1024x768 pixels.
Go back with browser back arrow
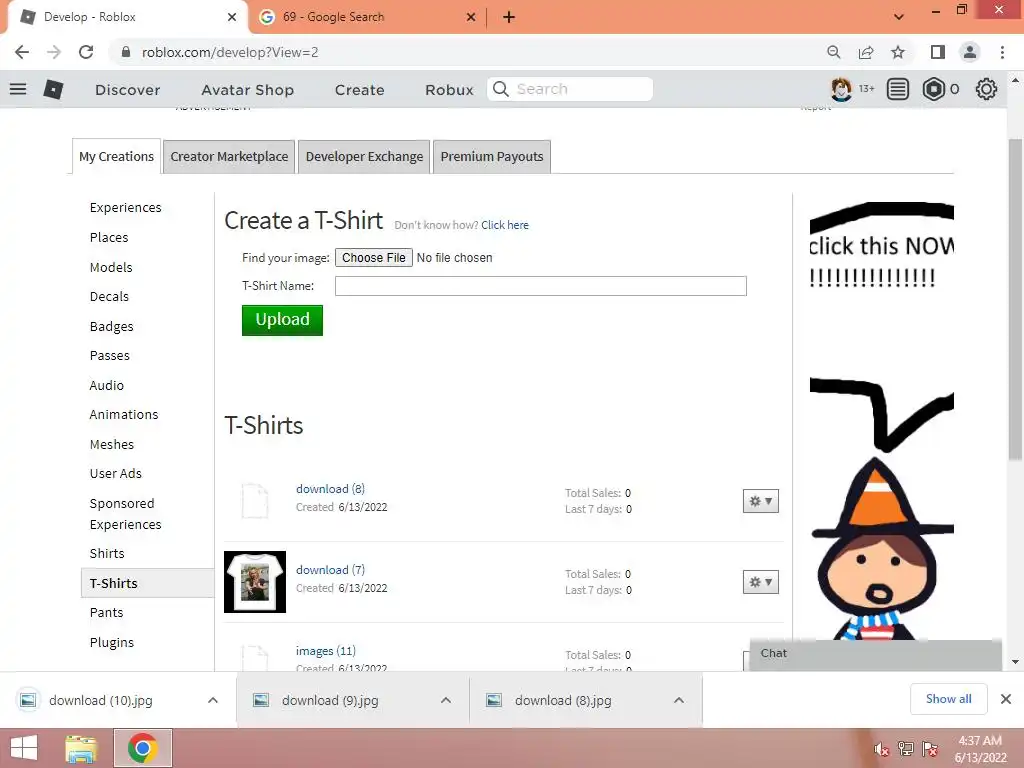pos(22,52)
